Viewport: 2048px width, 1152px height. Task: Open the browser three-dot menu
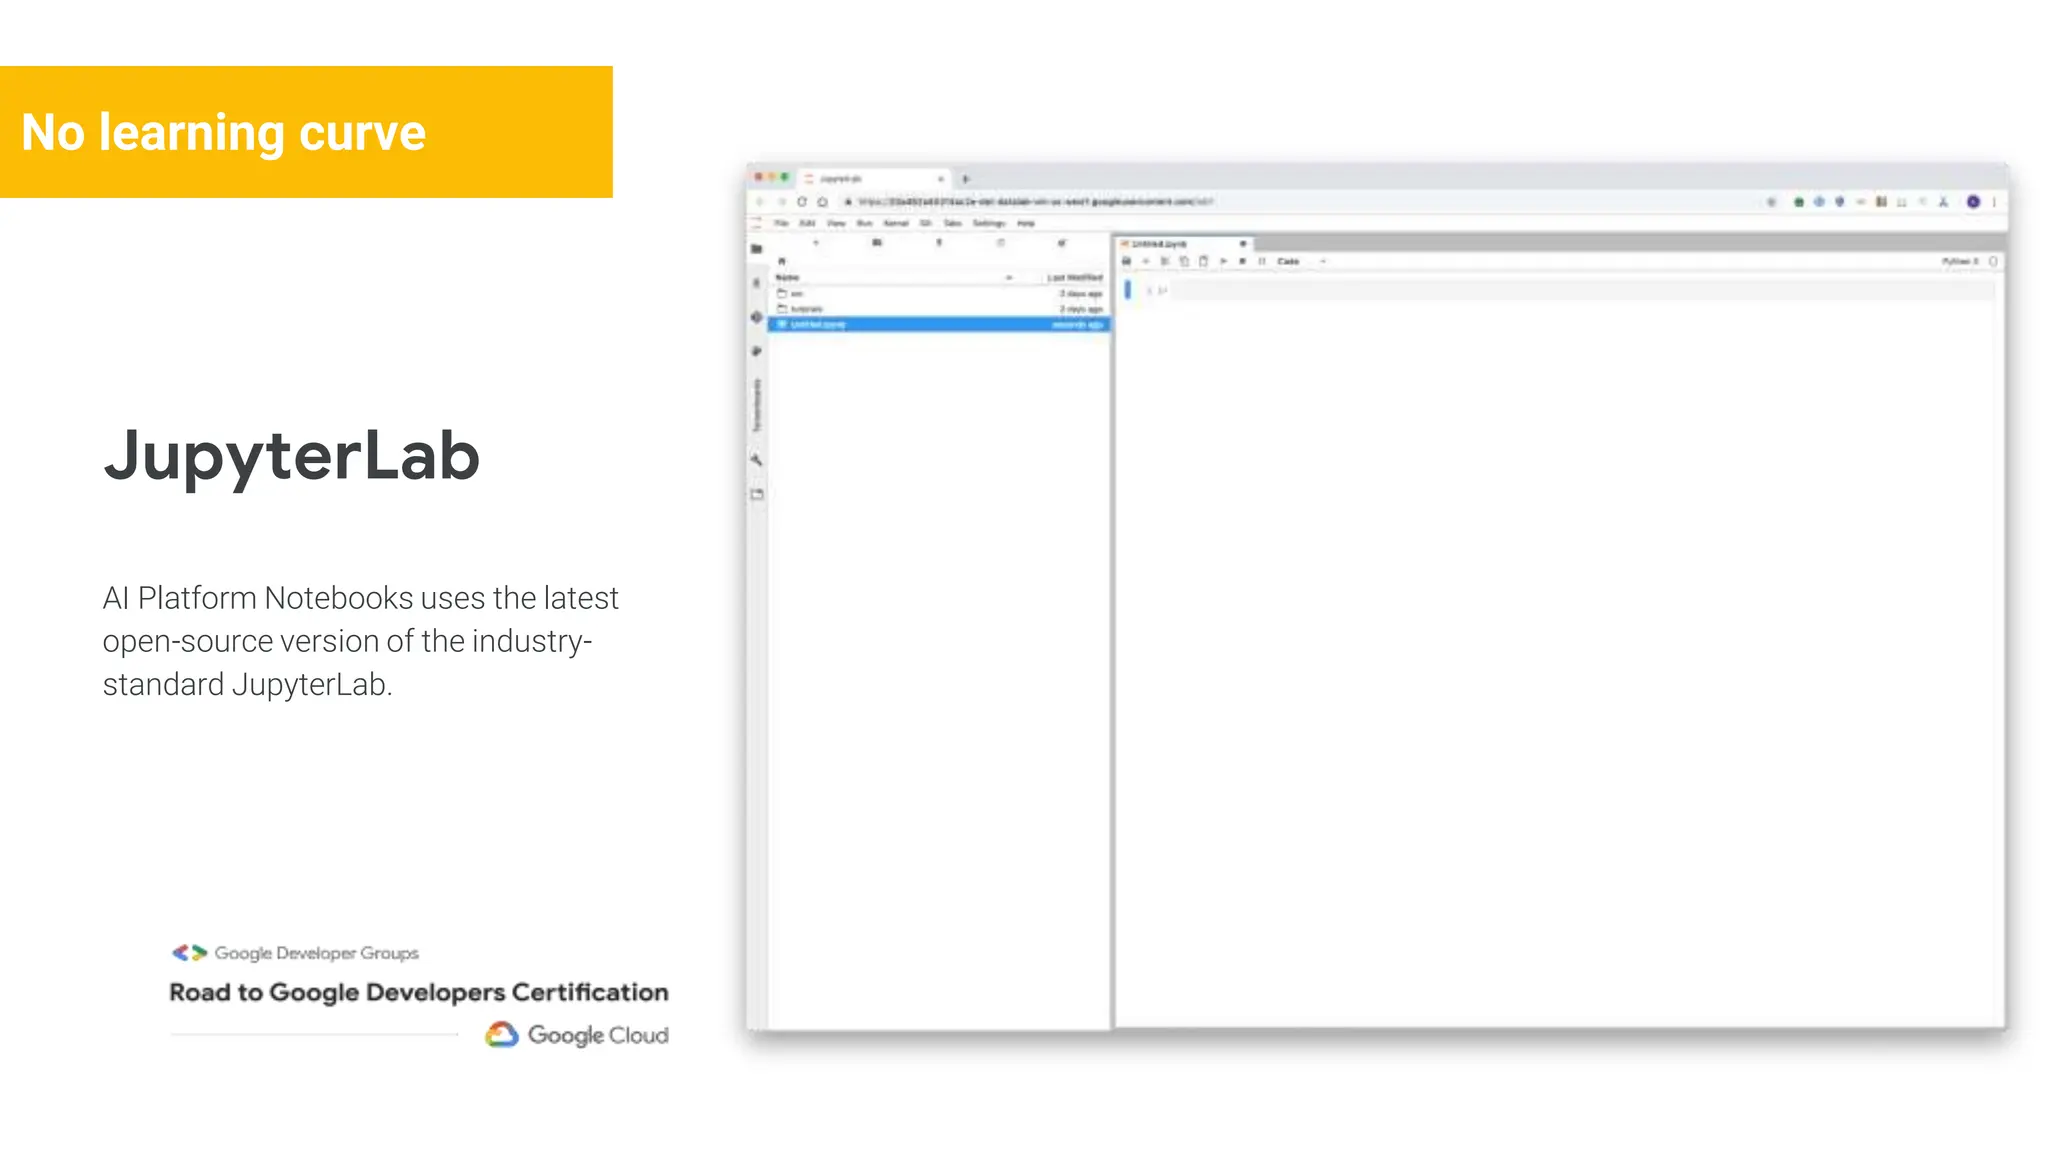(1994, 202)
